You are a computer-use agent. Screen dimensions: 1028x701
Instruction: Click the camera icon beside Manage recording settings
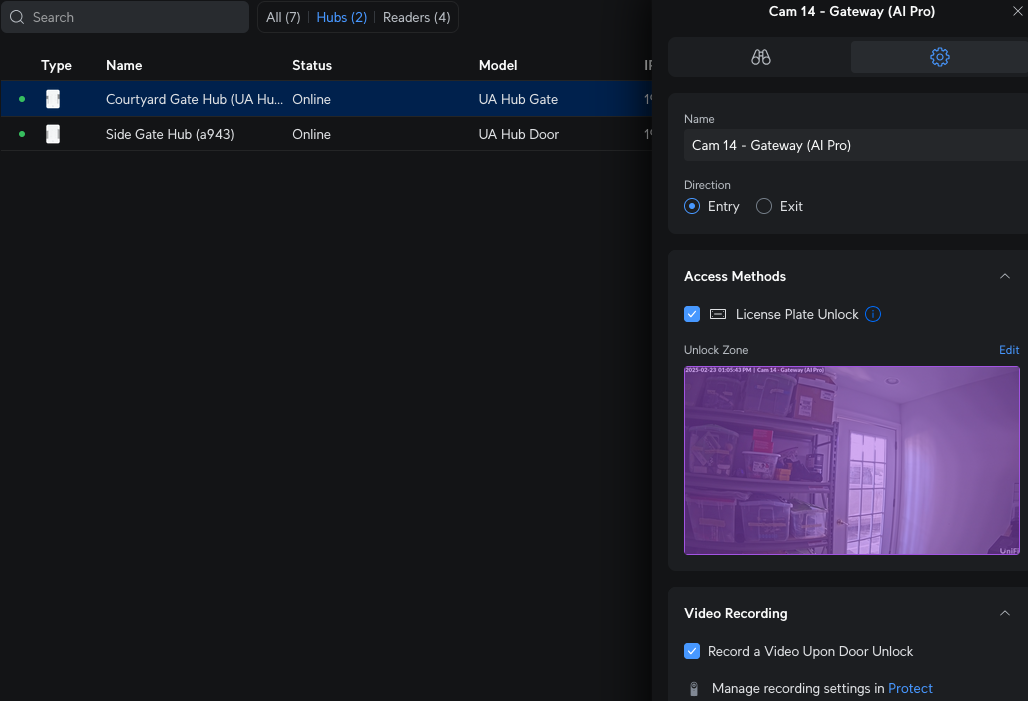693,688
